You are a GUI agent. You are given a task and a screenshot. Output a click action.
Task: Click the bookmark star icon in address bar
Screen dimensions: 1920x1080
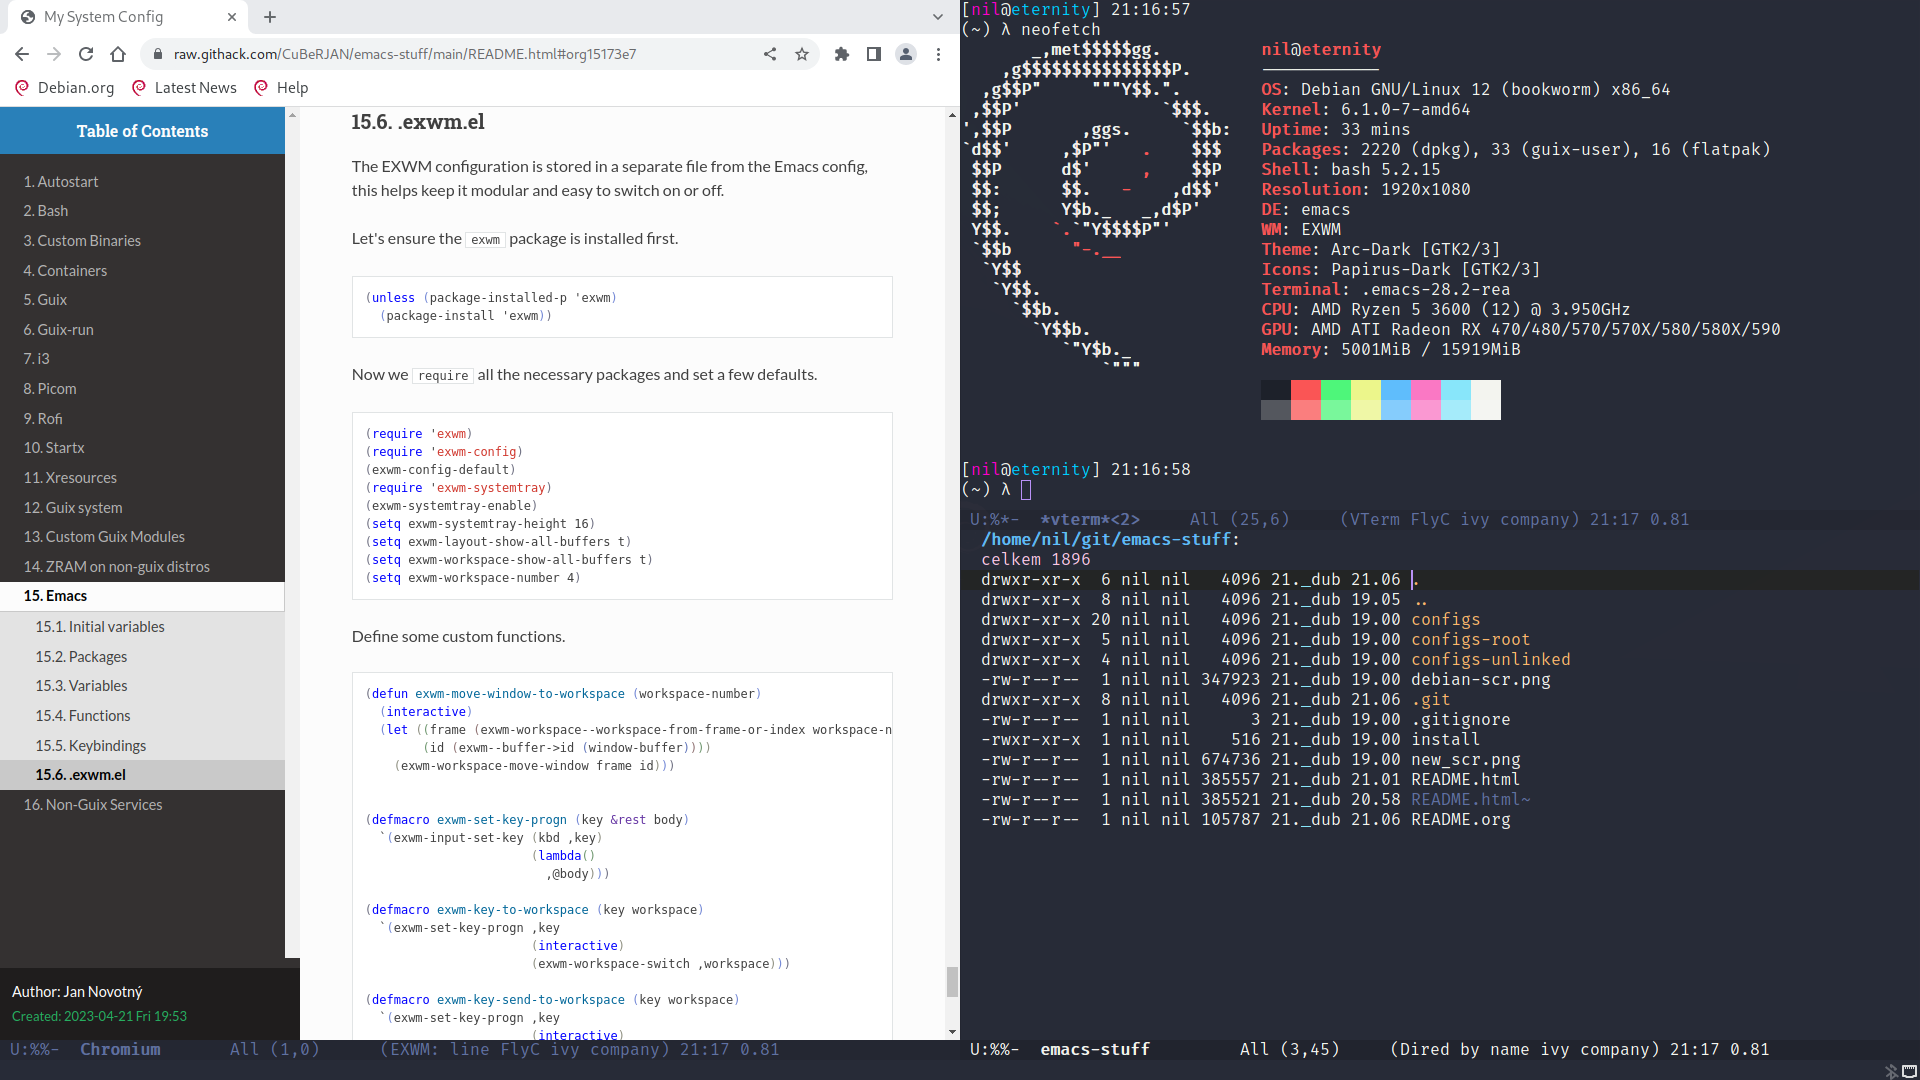pyautogui.click(x=802, y=54)
